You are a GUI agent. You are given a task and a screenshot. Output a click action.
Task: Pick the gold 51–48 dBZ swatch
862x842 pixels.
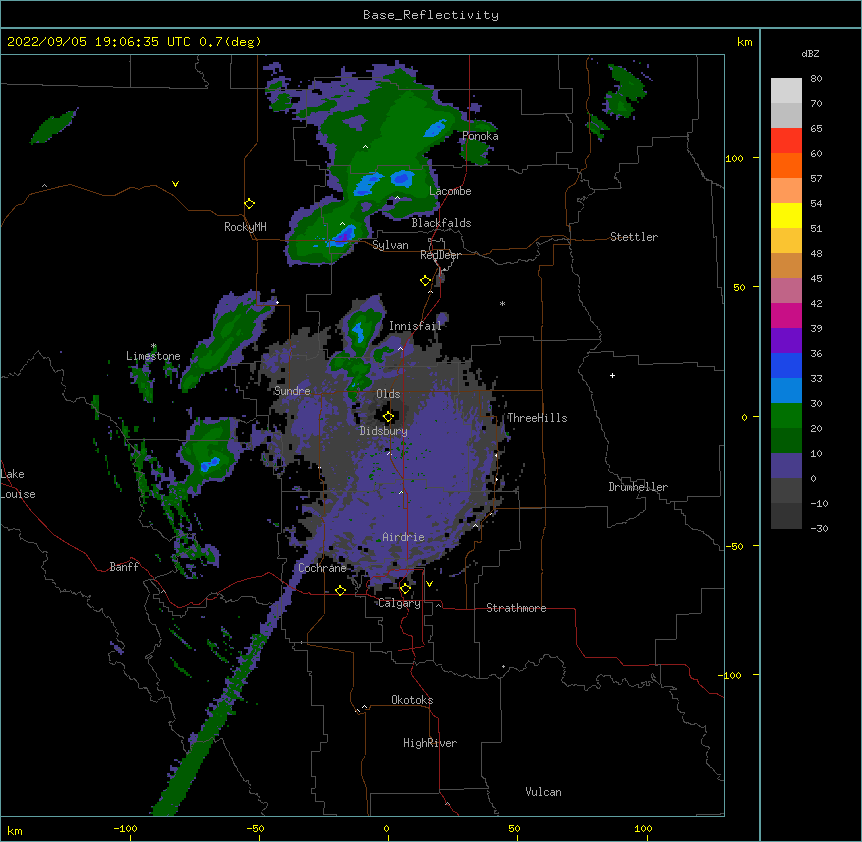(786, 241)
